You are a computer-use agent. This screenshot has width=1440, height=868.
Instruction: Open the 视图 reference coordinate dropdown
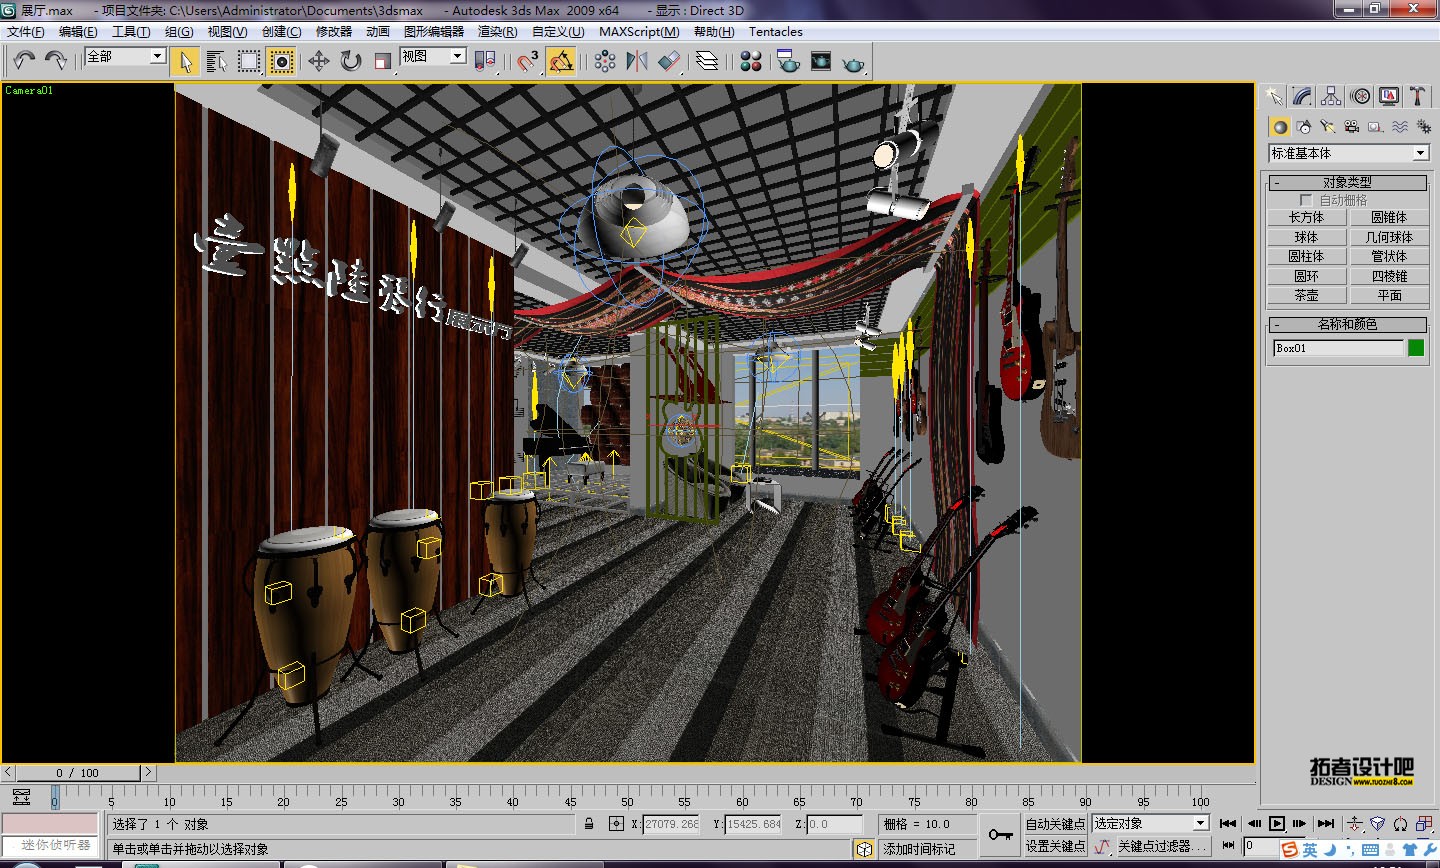(433, 56)
